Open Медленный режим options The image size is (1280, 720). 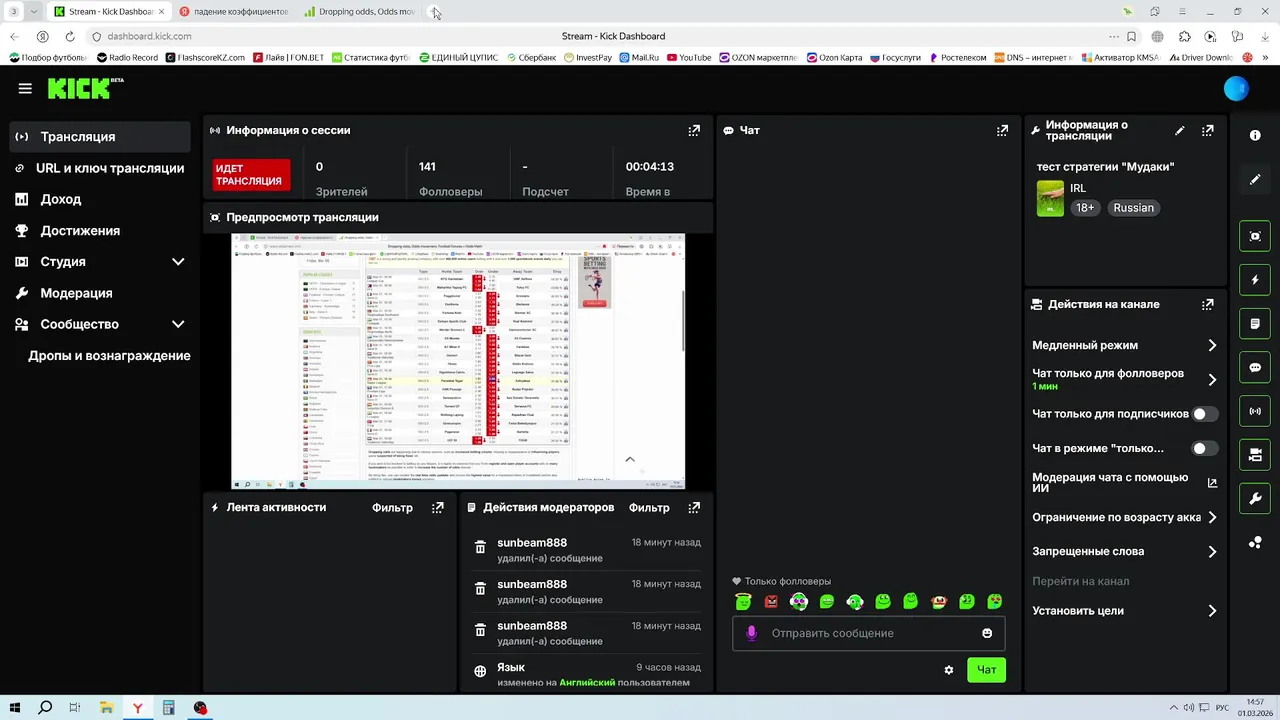pos(1125,345)
